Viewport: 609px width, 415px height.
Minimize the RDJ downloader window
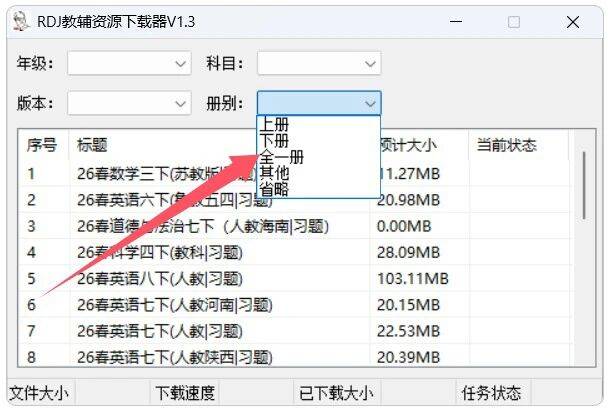point(456,21)
